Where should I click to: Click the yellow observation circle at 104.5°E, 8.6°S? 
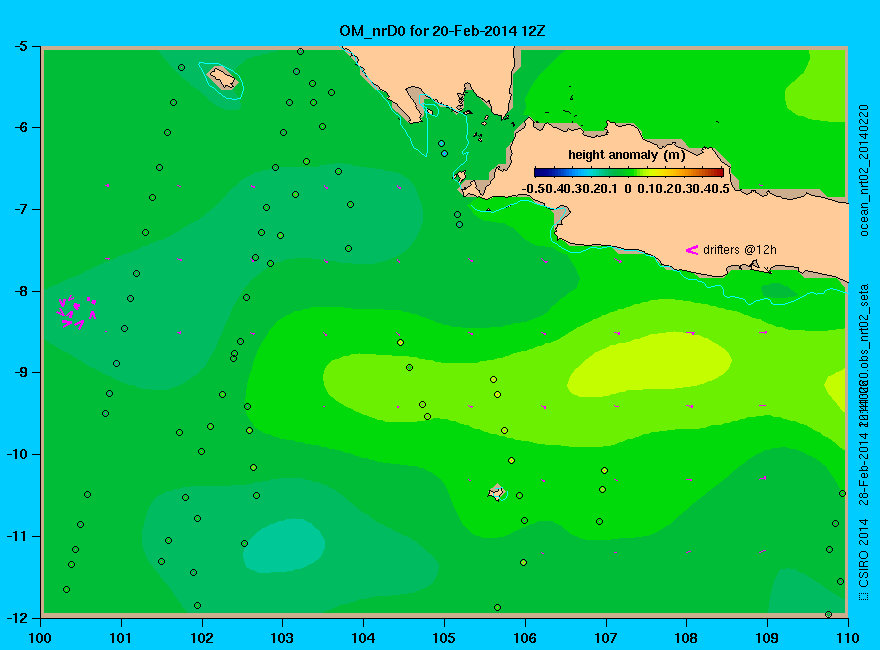pos(400,342)
